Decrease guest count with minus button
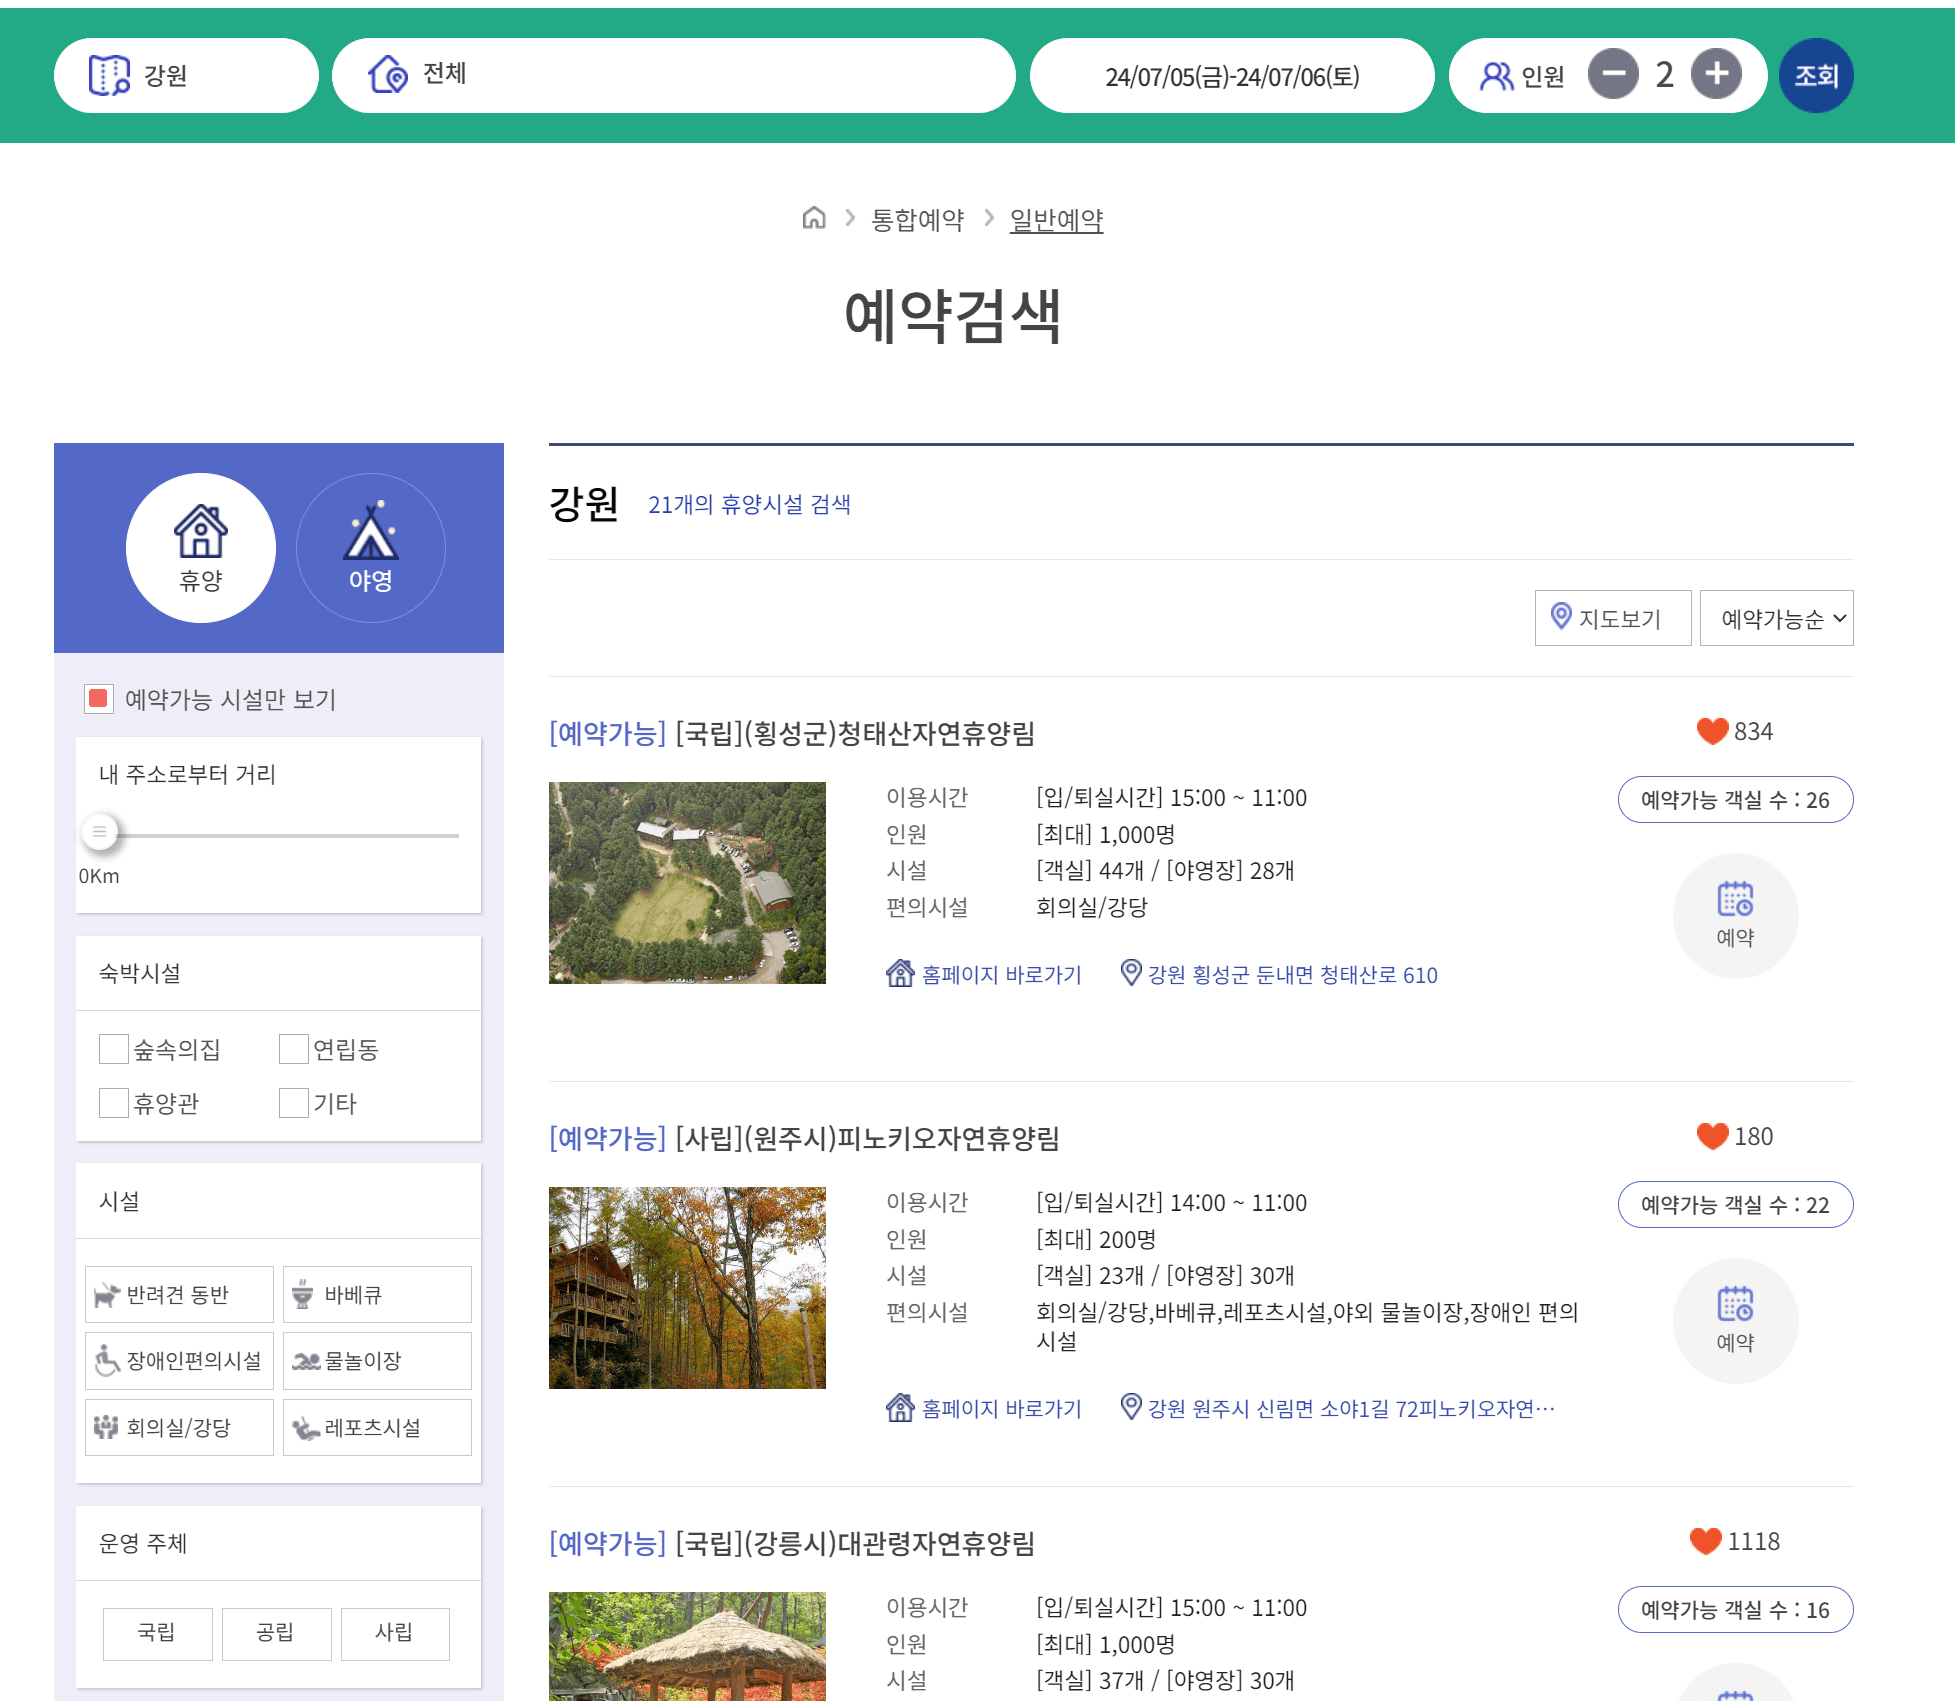The image size is (1955, 1701). coord(1613,74)
